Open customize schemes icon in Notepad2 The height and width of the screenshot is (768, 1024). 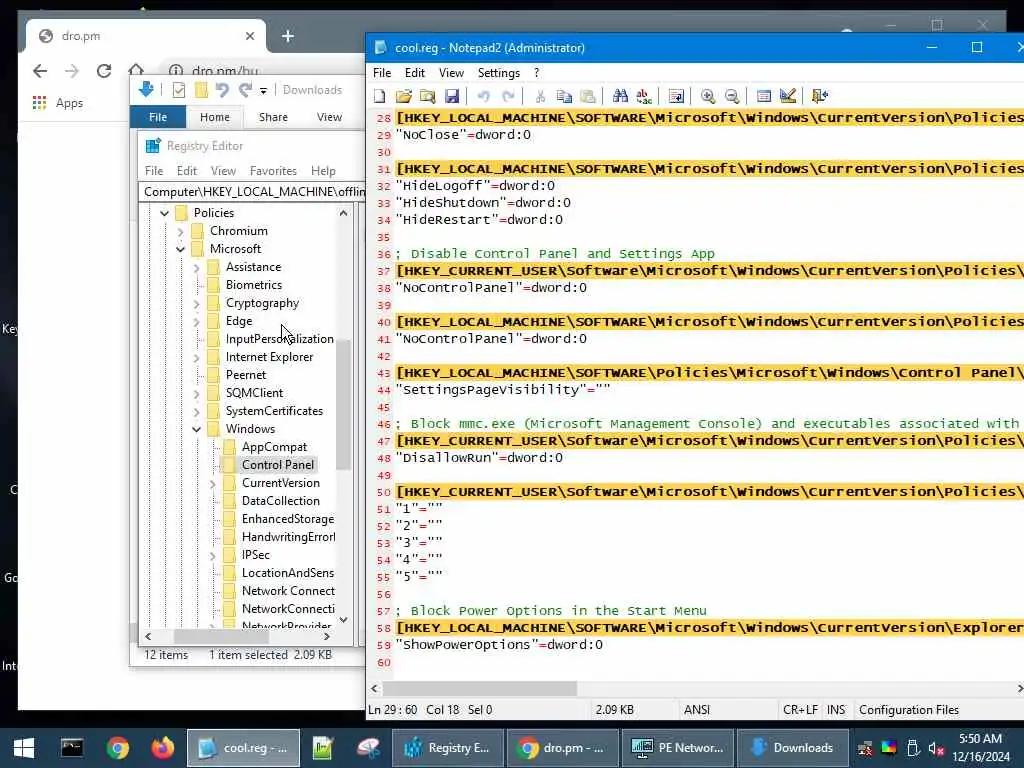coord(788,97)
